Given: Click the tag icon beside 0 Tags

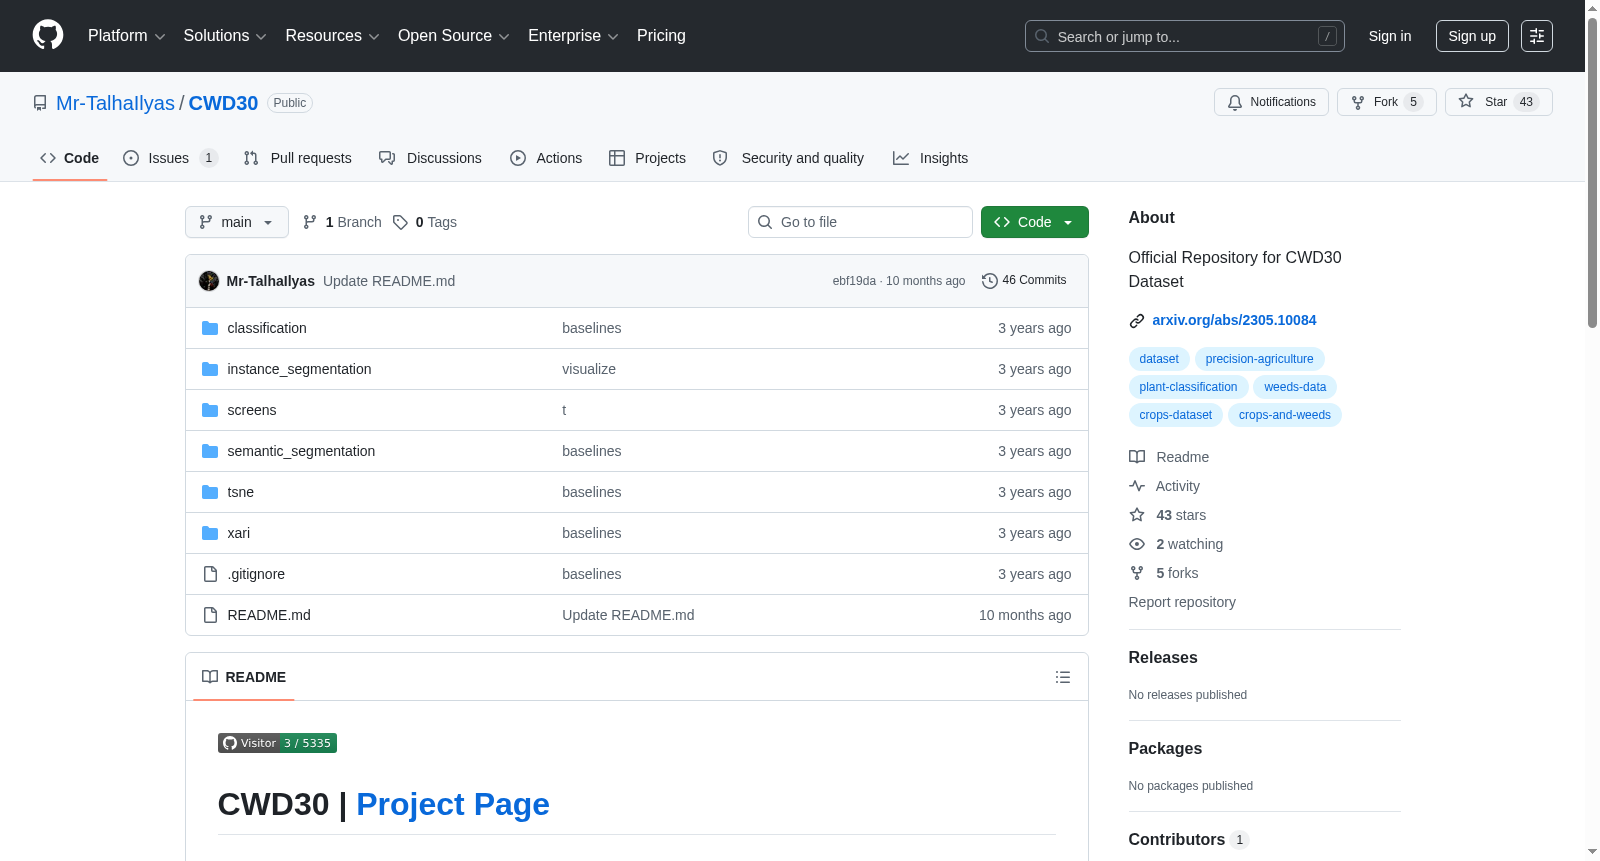Looking at the screenshot, I should (x=400, y=222).
